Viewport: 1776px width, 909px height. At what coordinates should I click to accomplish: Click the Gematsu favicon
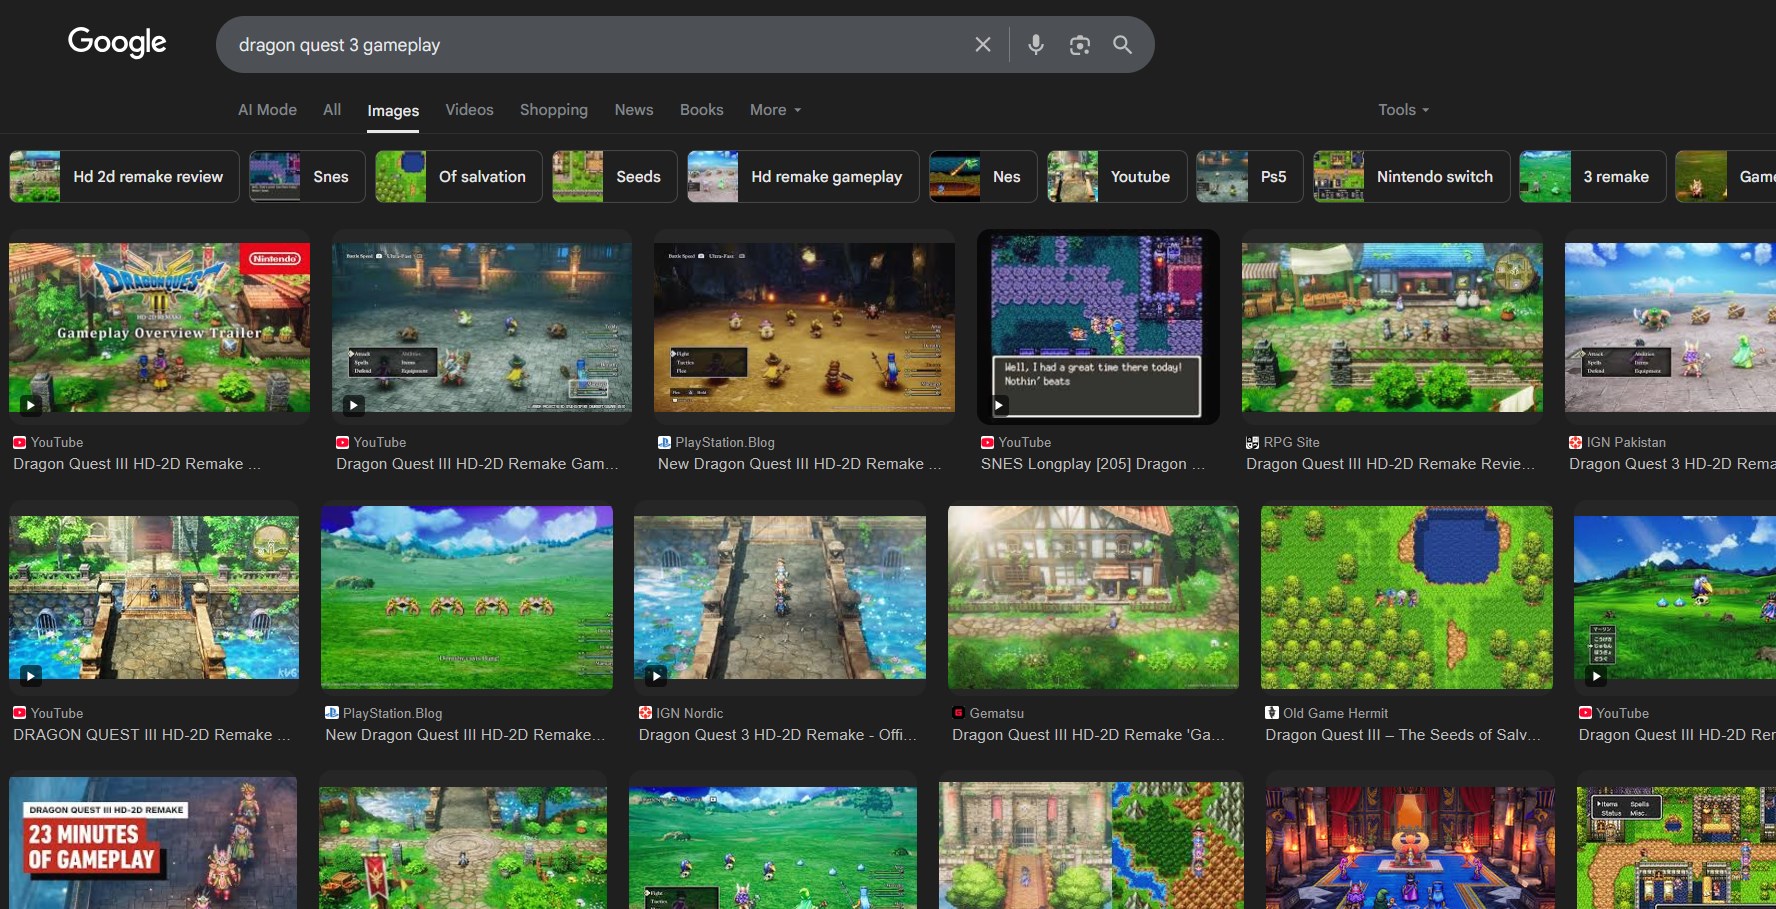[x=958, y=713]
